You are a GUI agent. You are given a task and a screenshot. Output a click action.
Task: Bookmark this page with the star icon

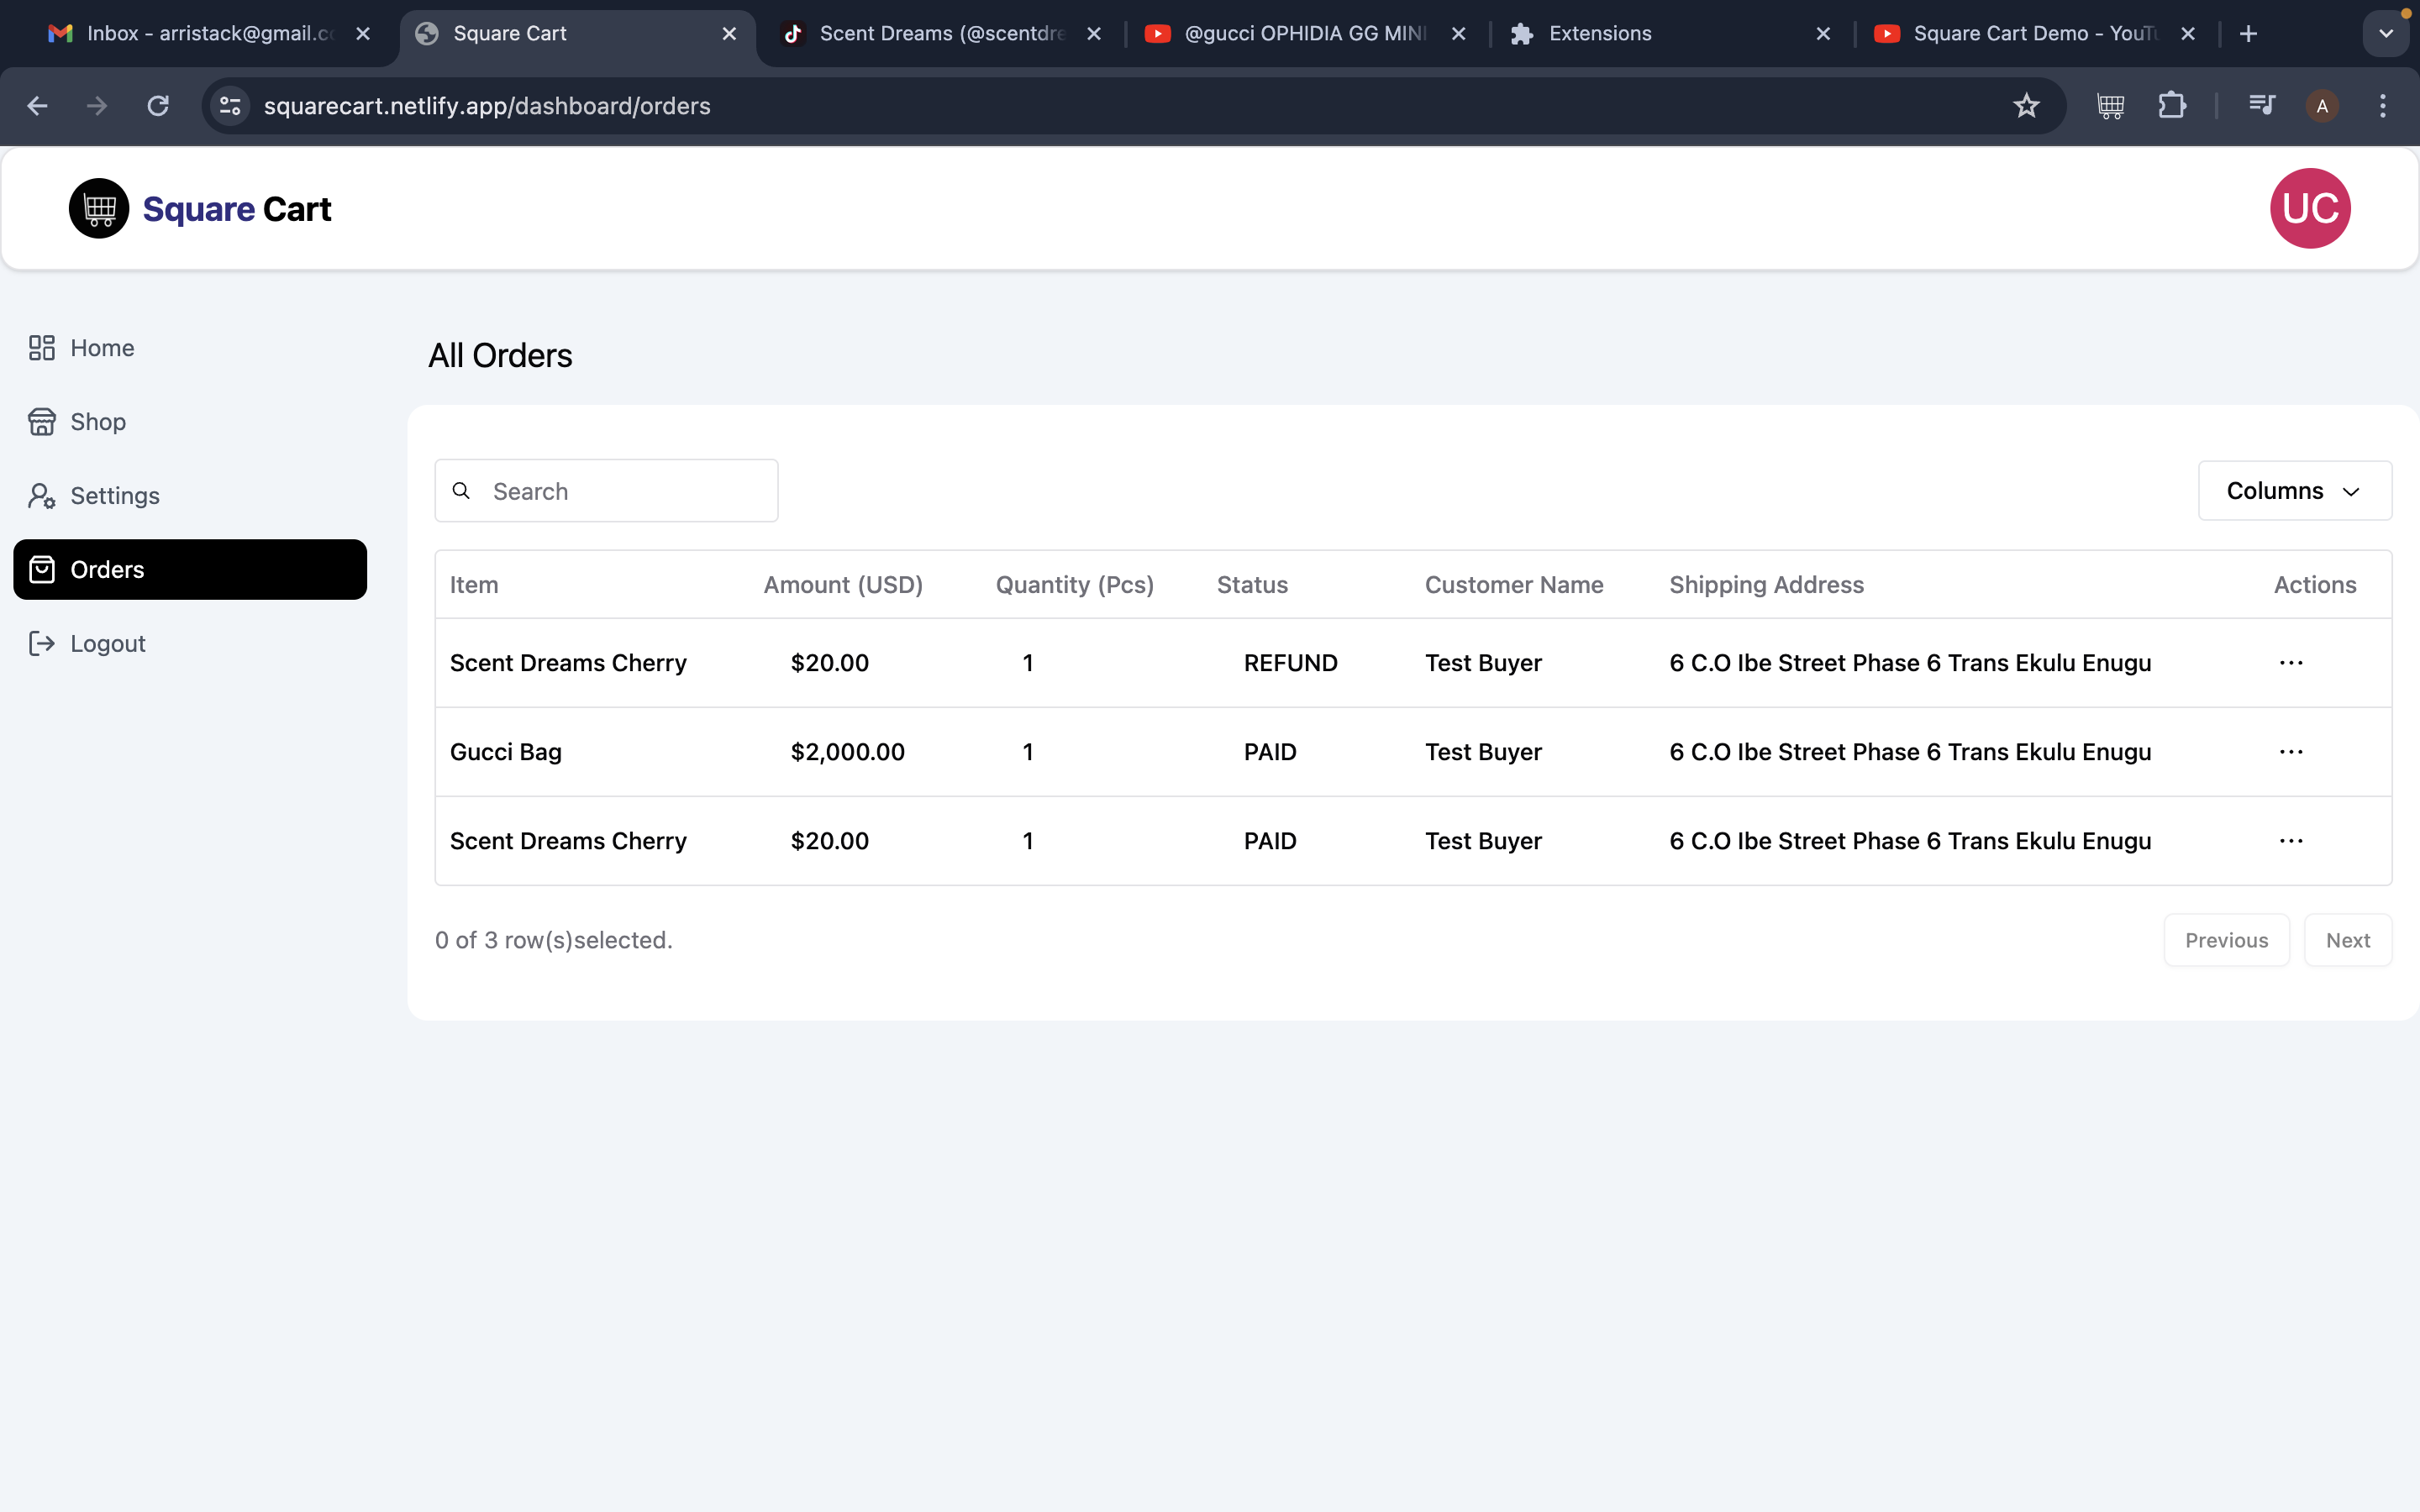[2026, 106]
